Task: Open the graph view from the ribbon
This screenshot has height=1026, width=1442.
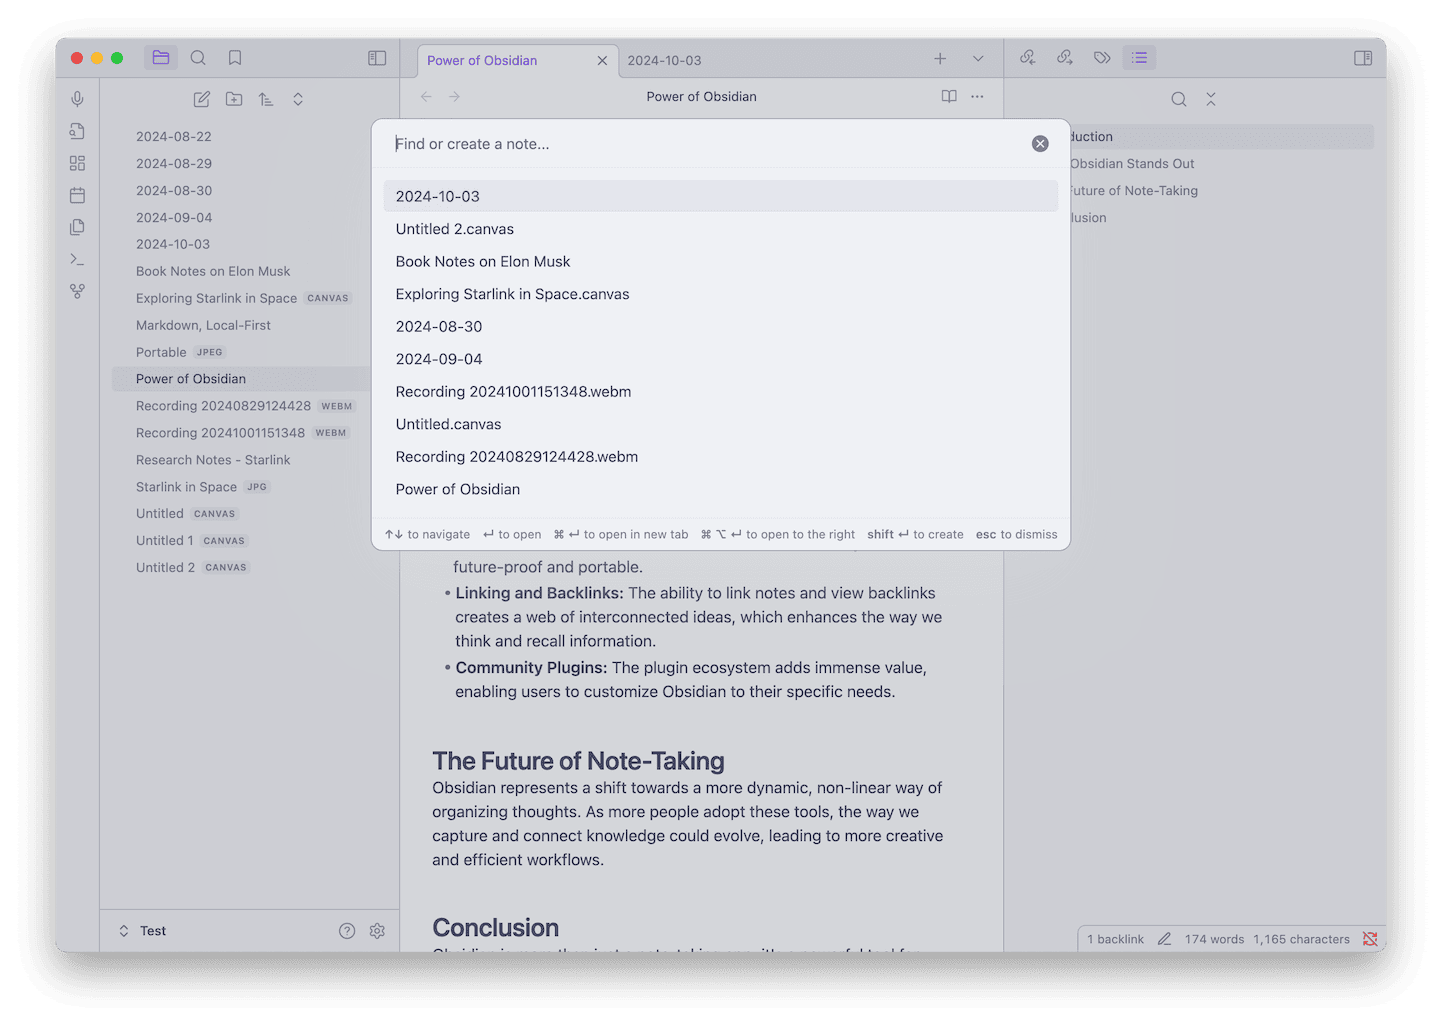Action: [77, 291]
